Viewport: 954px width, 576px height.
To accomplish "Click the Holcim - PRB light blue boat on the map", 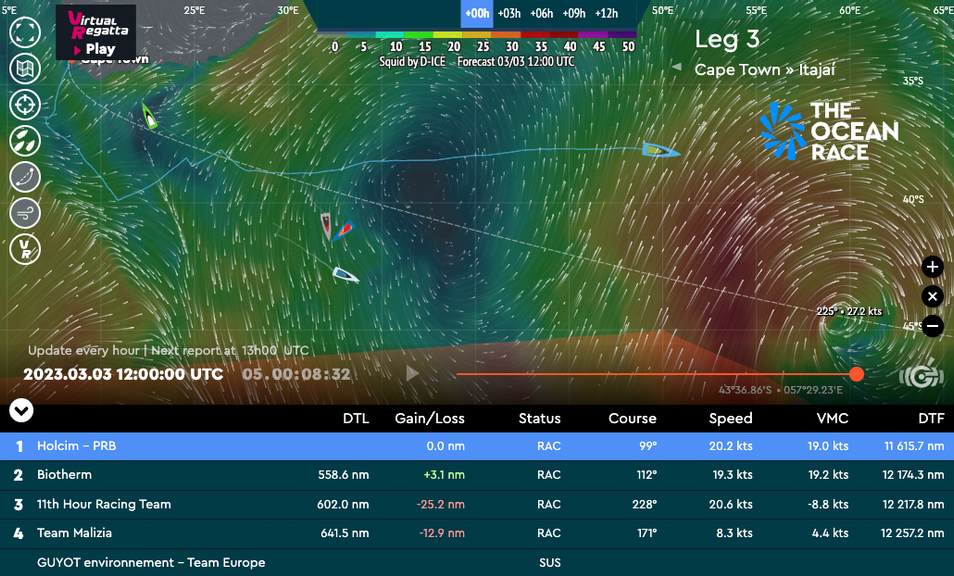I will tap(660, 150).
